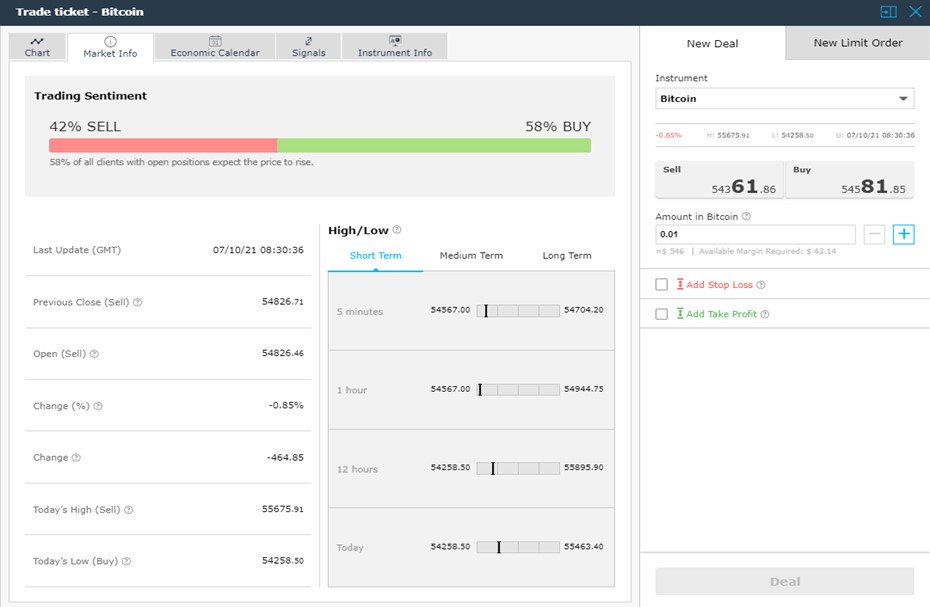Viewport: 930px width, 607px height.
Task: Click help icon next to High/Low heading
Action: pyautogui.click(x=397, y=230)
